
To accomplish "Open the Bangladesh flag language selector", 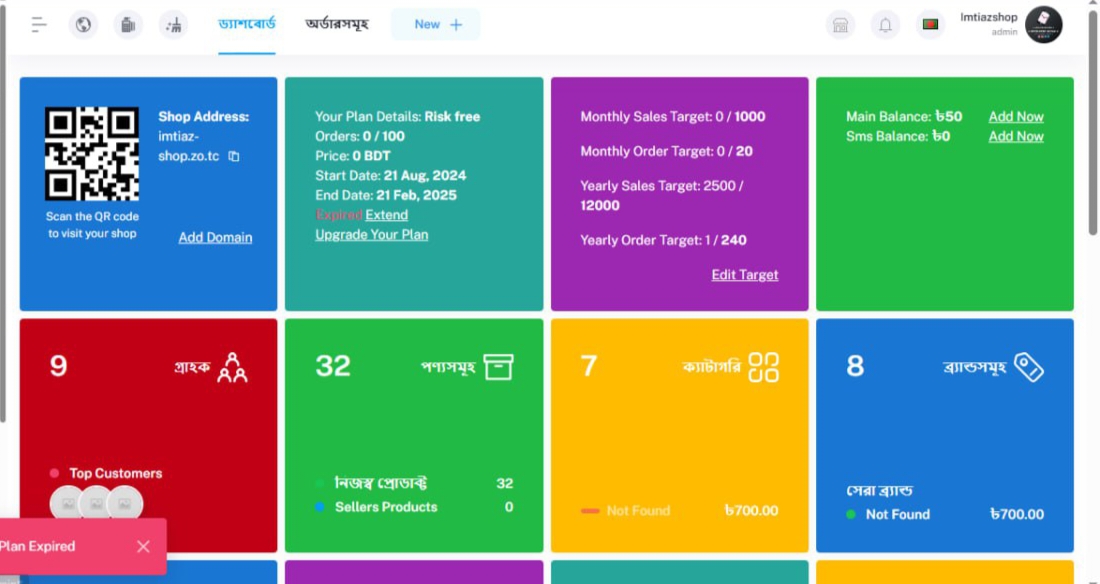I will pyautogui.click(x=930, y=25).
